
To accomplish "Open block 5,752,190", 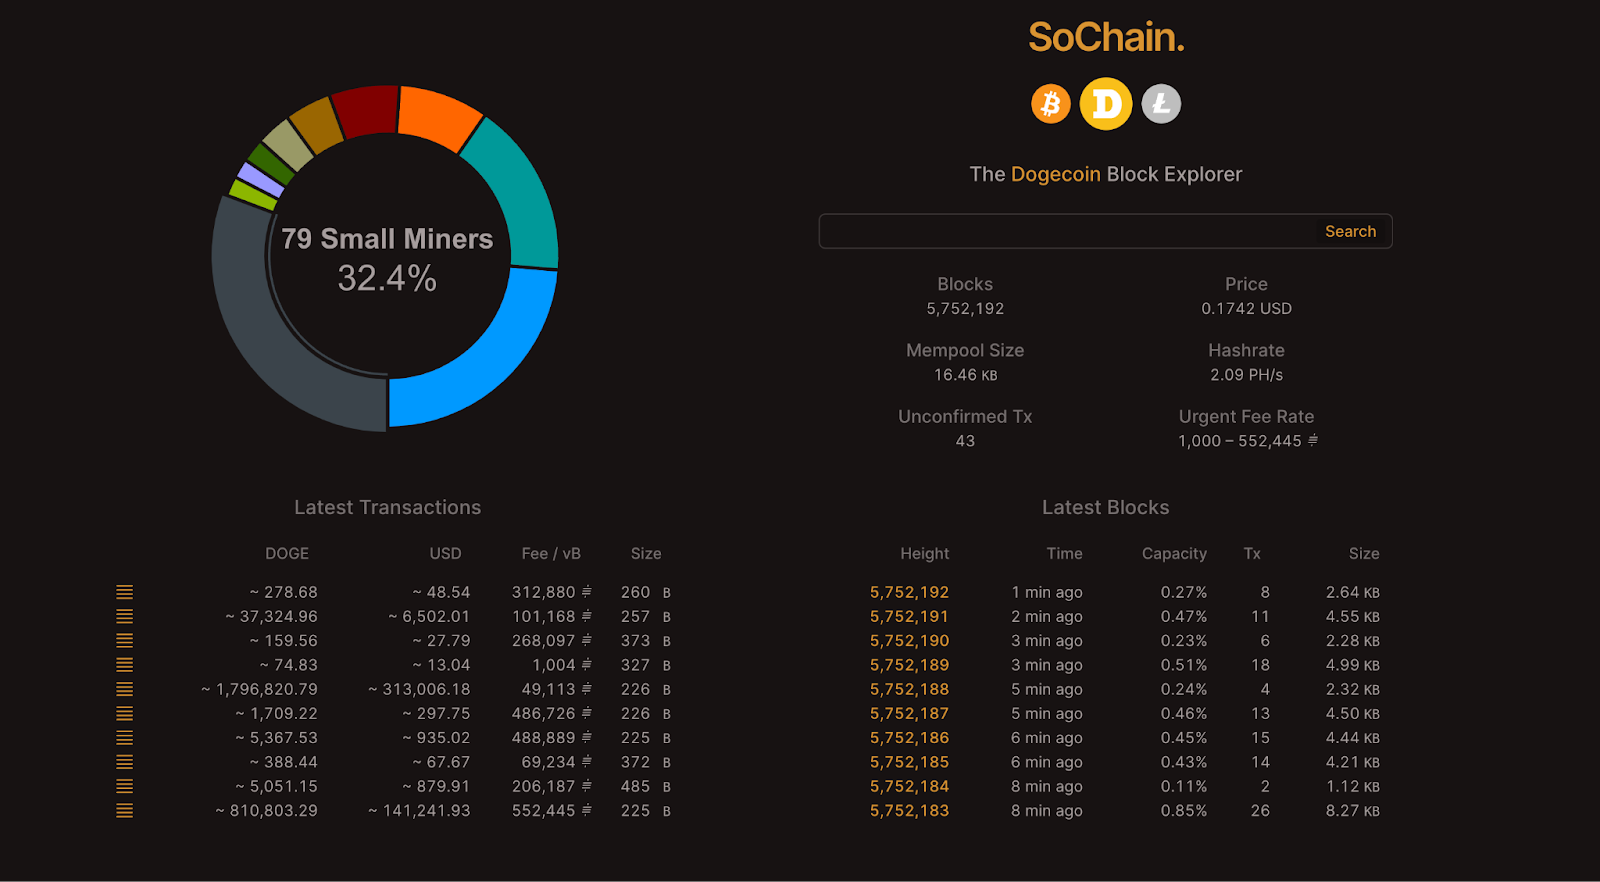I will tap(909, 641).
